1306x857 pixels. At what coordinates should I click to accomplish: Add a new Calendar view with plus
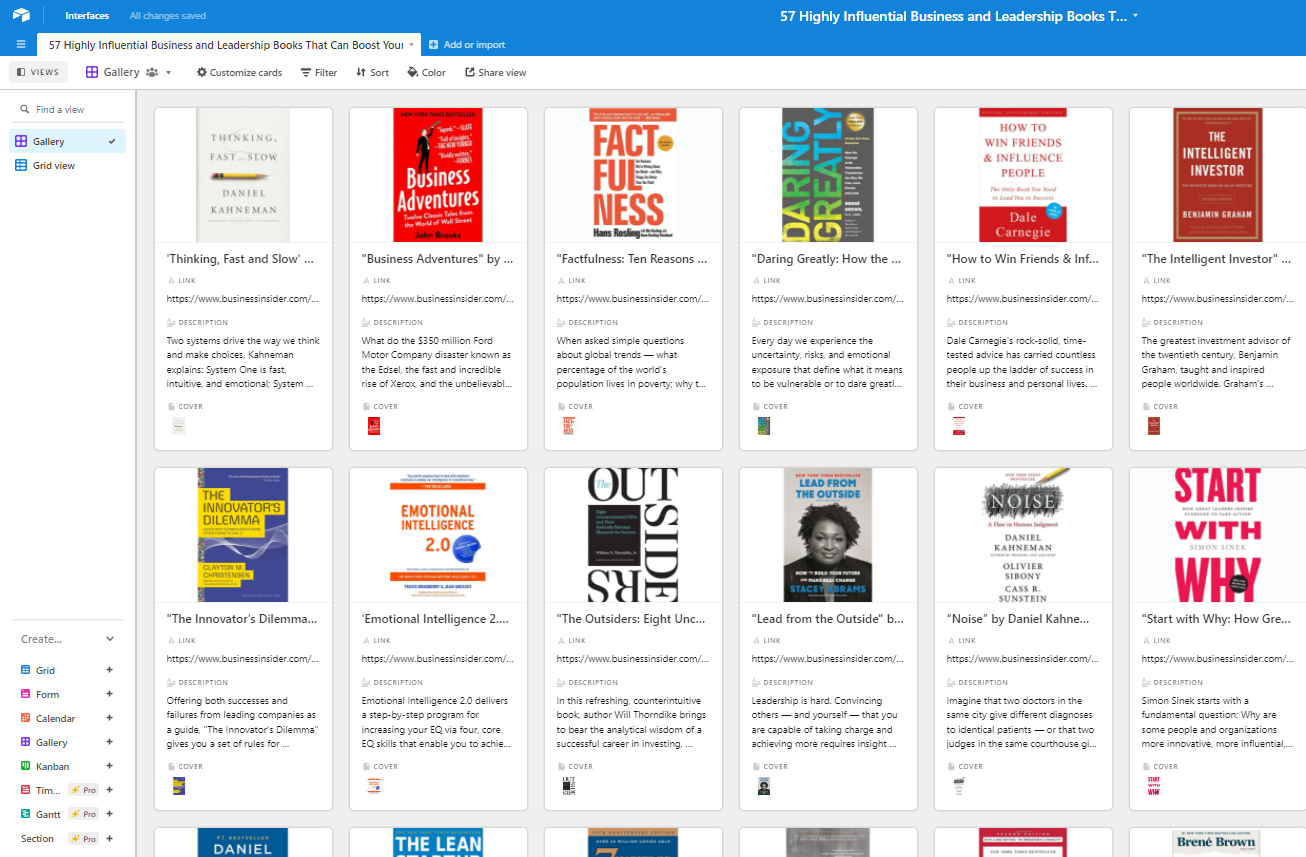tap(110, 718)
